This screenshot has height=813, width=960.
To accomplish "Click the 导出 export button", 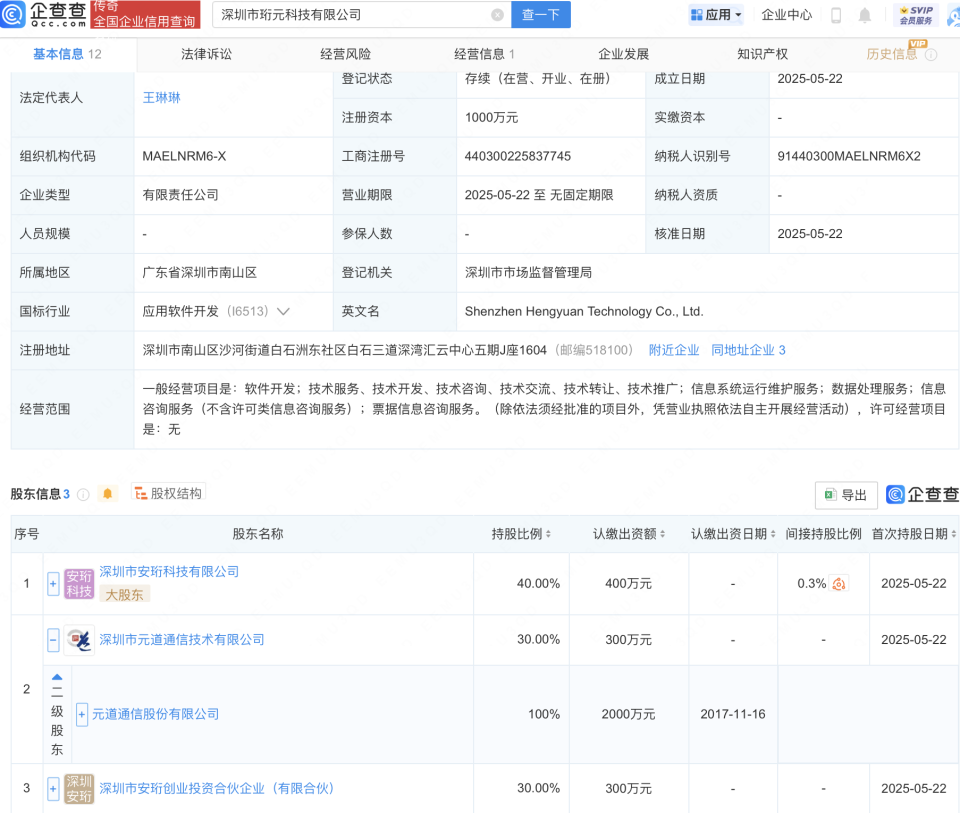I will point(846,495).
